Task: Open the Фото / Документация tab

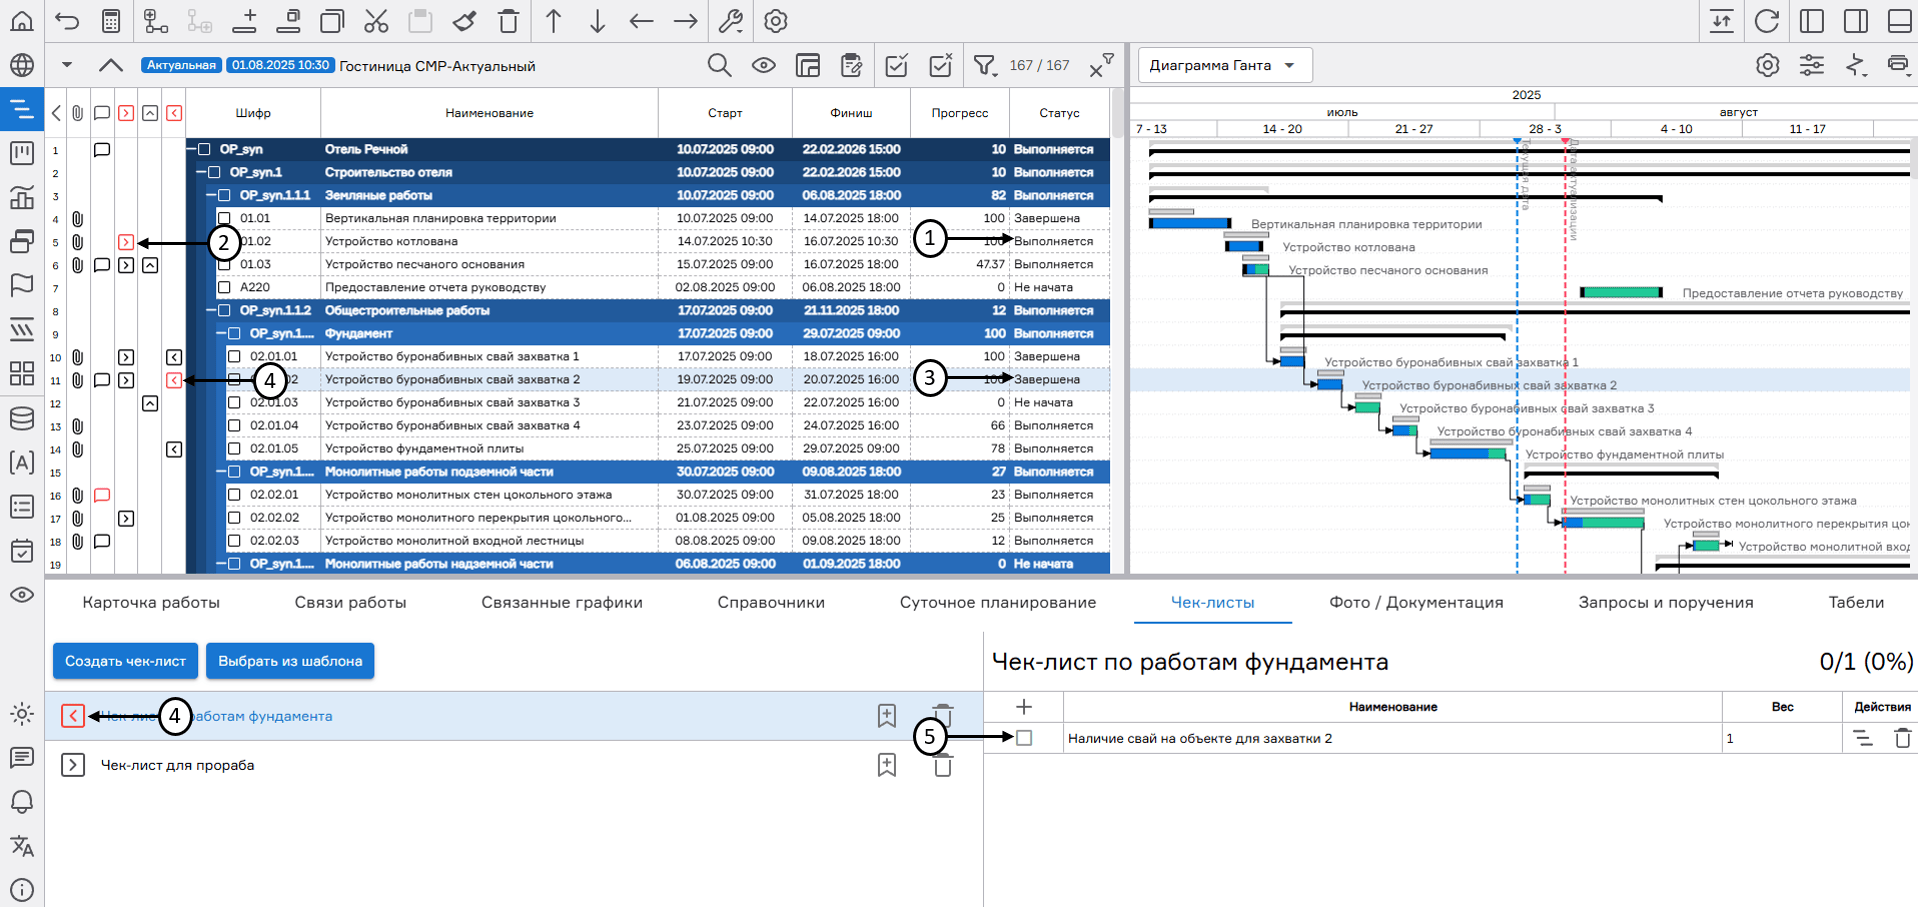Action: click(x=1416, y=602)
